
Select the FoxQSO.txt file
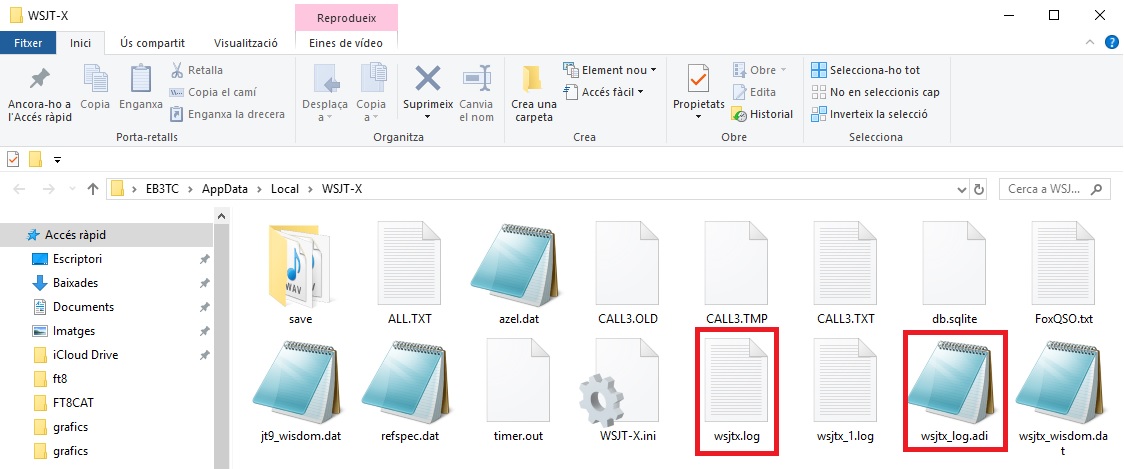1064,273
